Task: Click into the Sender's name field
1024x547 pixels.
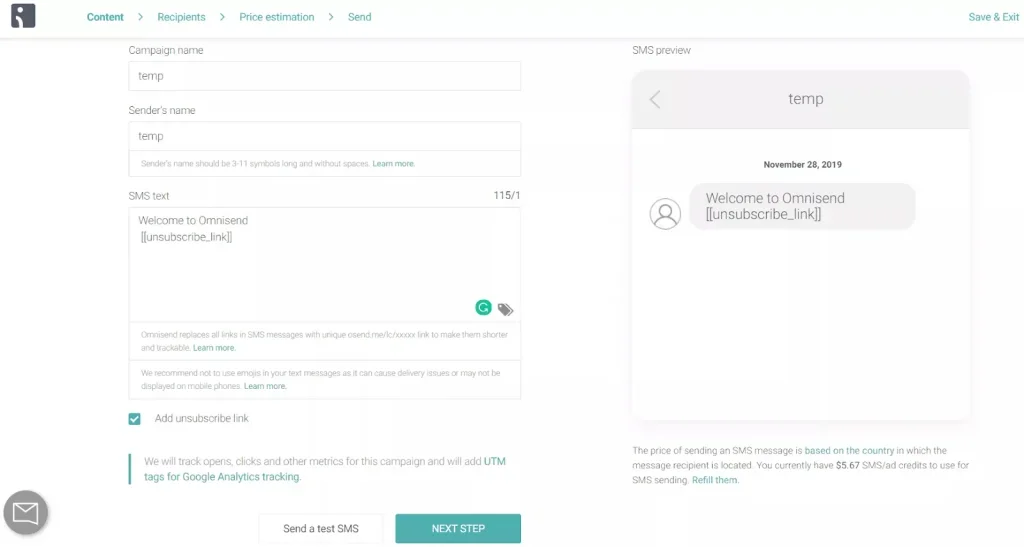Action: pos(324,136)
